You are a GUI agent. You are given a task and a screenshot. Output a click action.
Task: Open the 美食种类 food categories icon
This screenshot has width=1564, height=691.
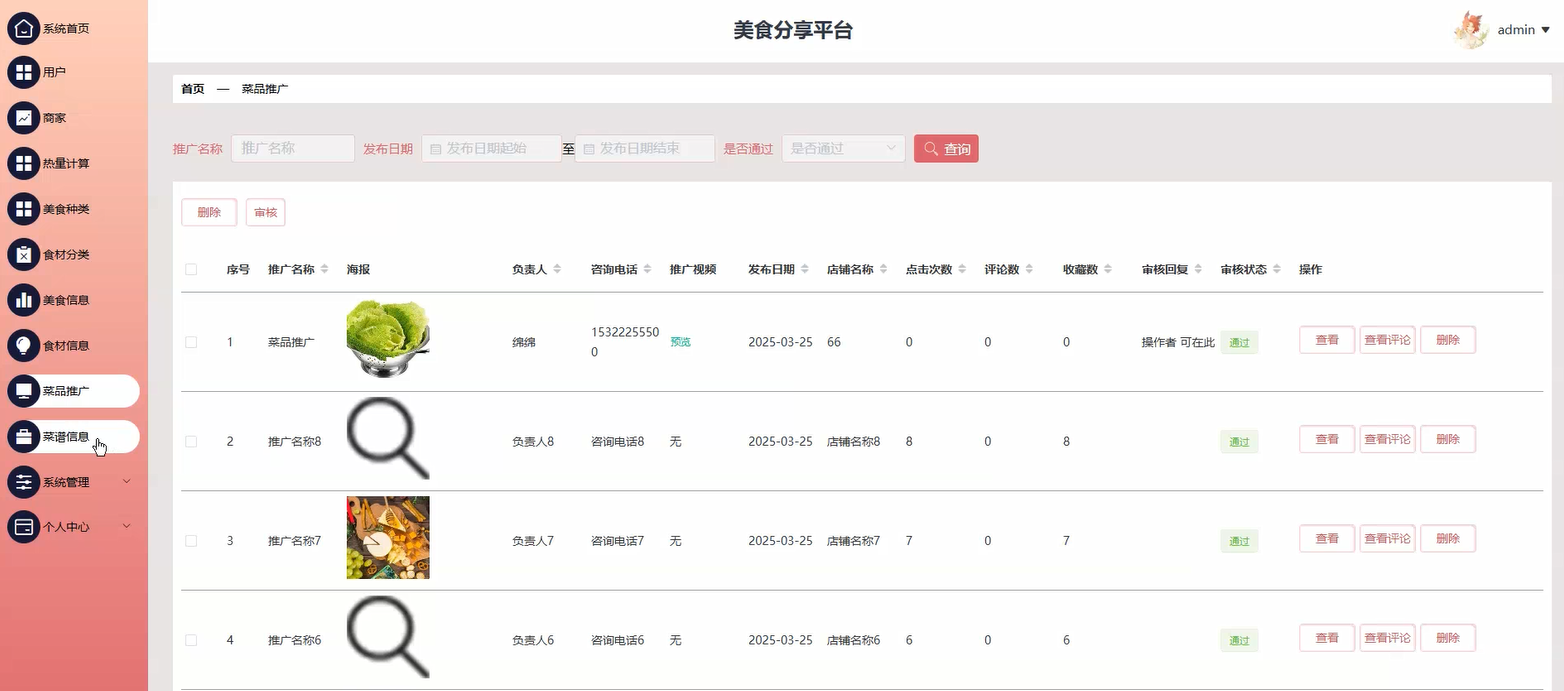(x=23, y=209)
